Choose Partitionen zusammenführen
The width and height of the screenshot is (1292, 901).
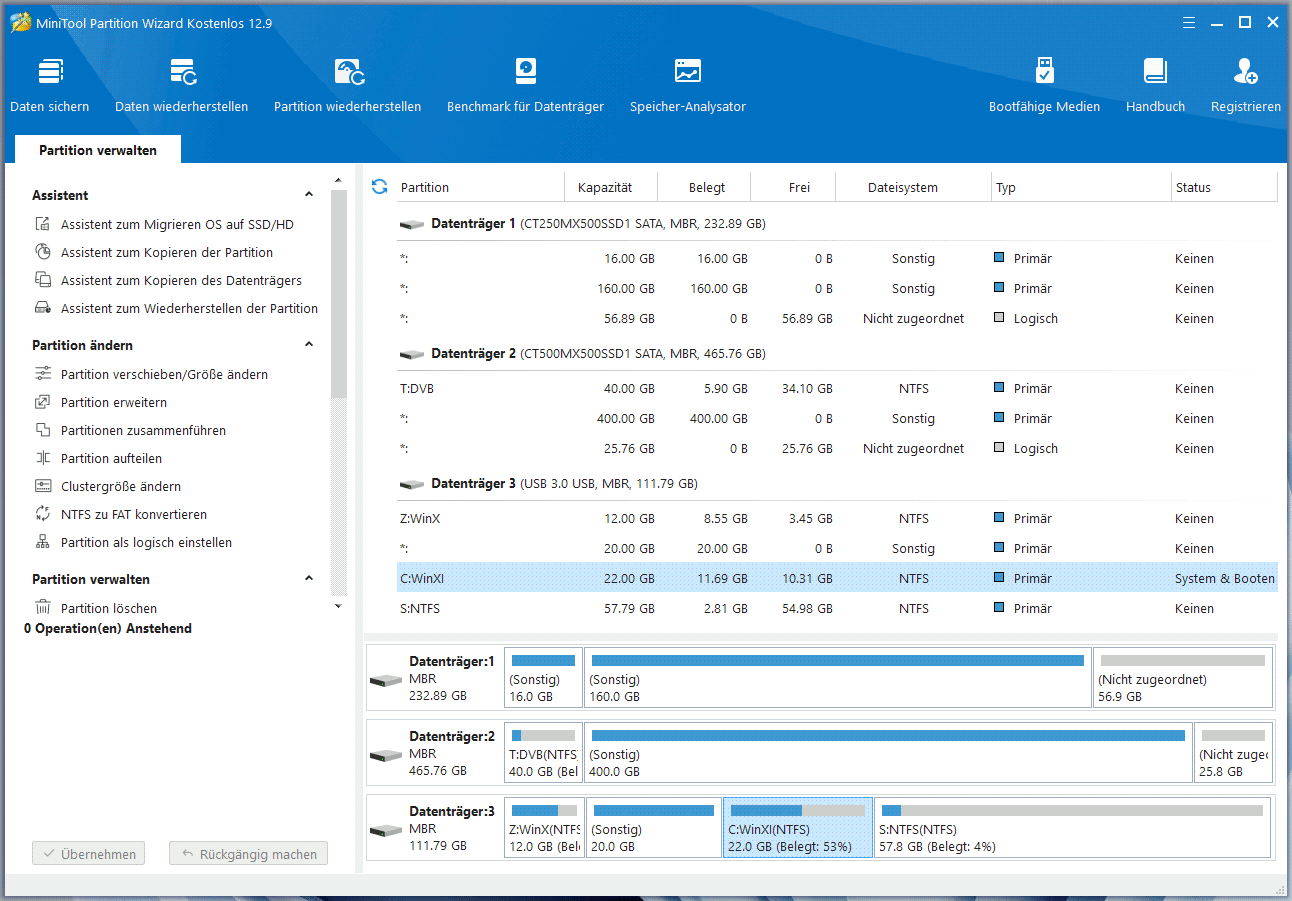(143, 431)
